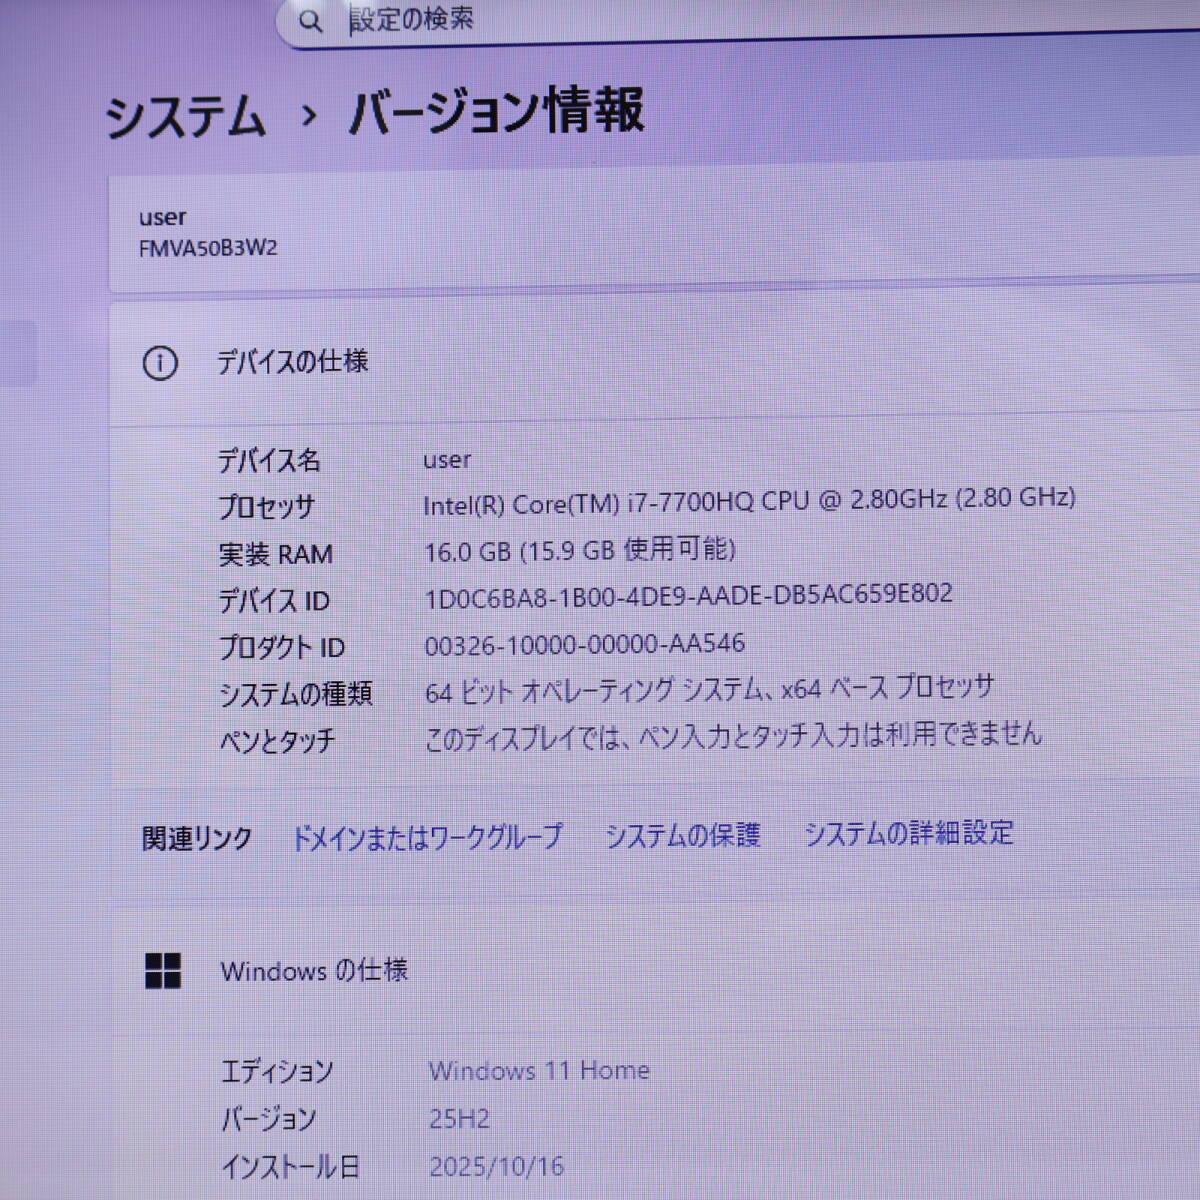The height and width of the screenshot is (1200, 1200).
Task: Collapse the Windows の仕様 section header
Action: coord(654,969)
